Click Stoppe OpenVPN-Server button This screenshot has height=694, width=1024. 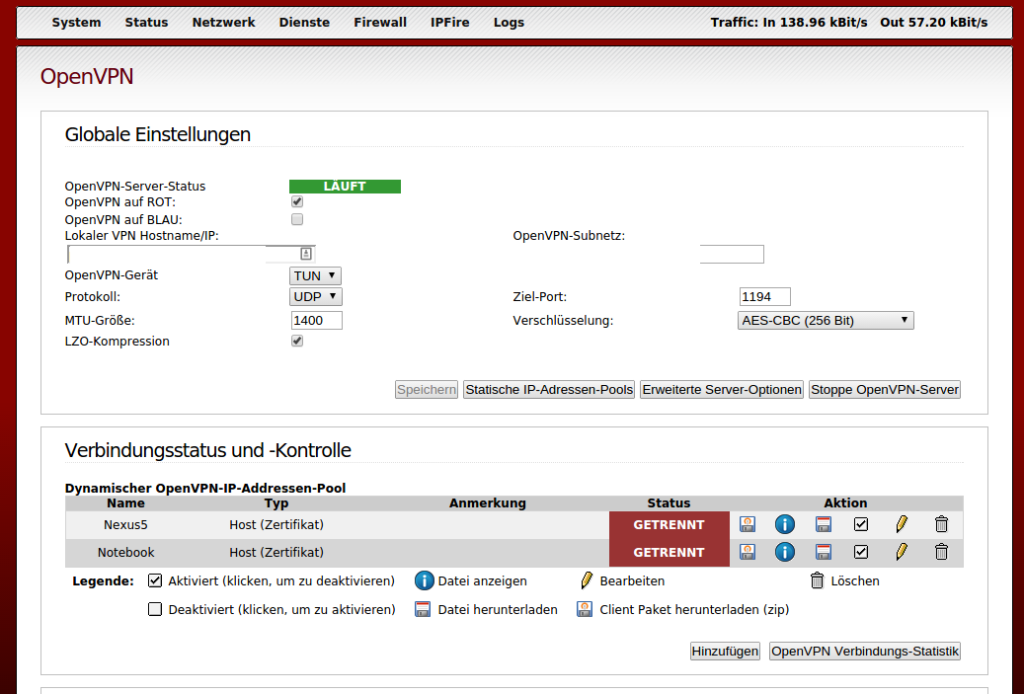[885, 390]
